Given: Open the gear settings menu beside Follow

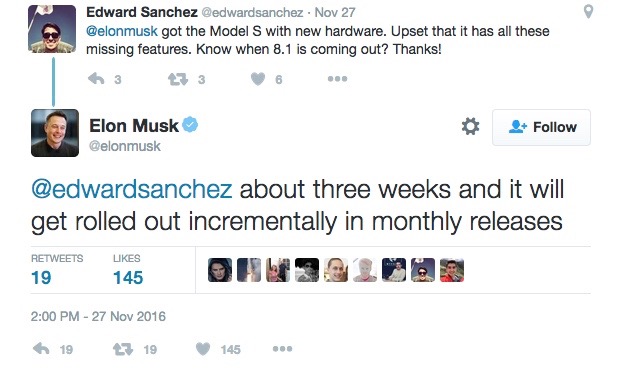Looking at the screenshot, I should coord(470,126).
